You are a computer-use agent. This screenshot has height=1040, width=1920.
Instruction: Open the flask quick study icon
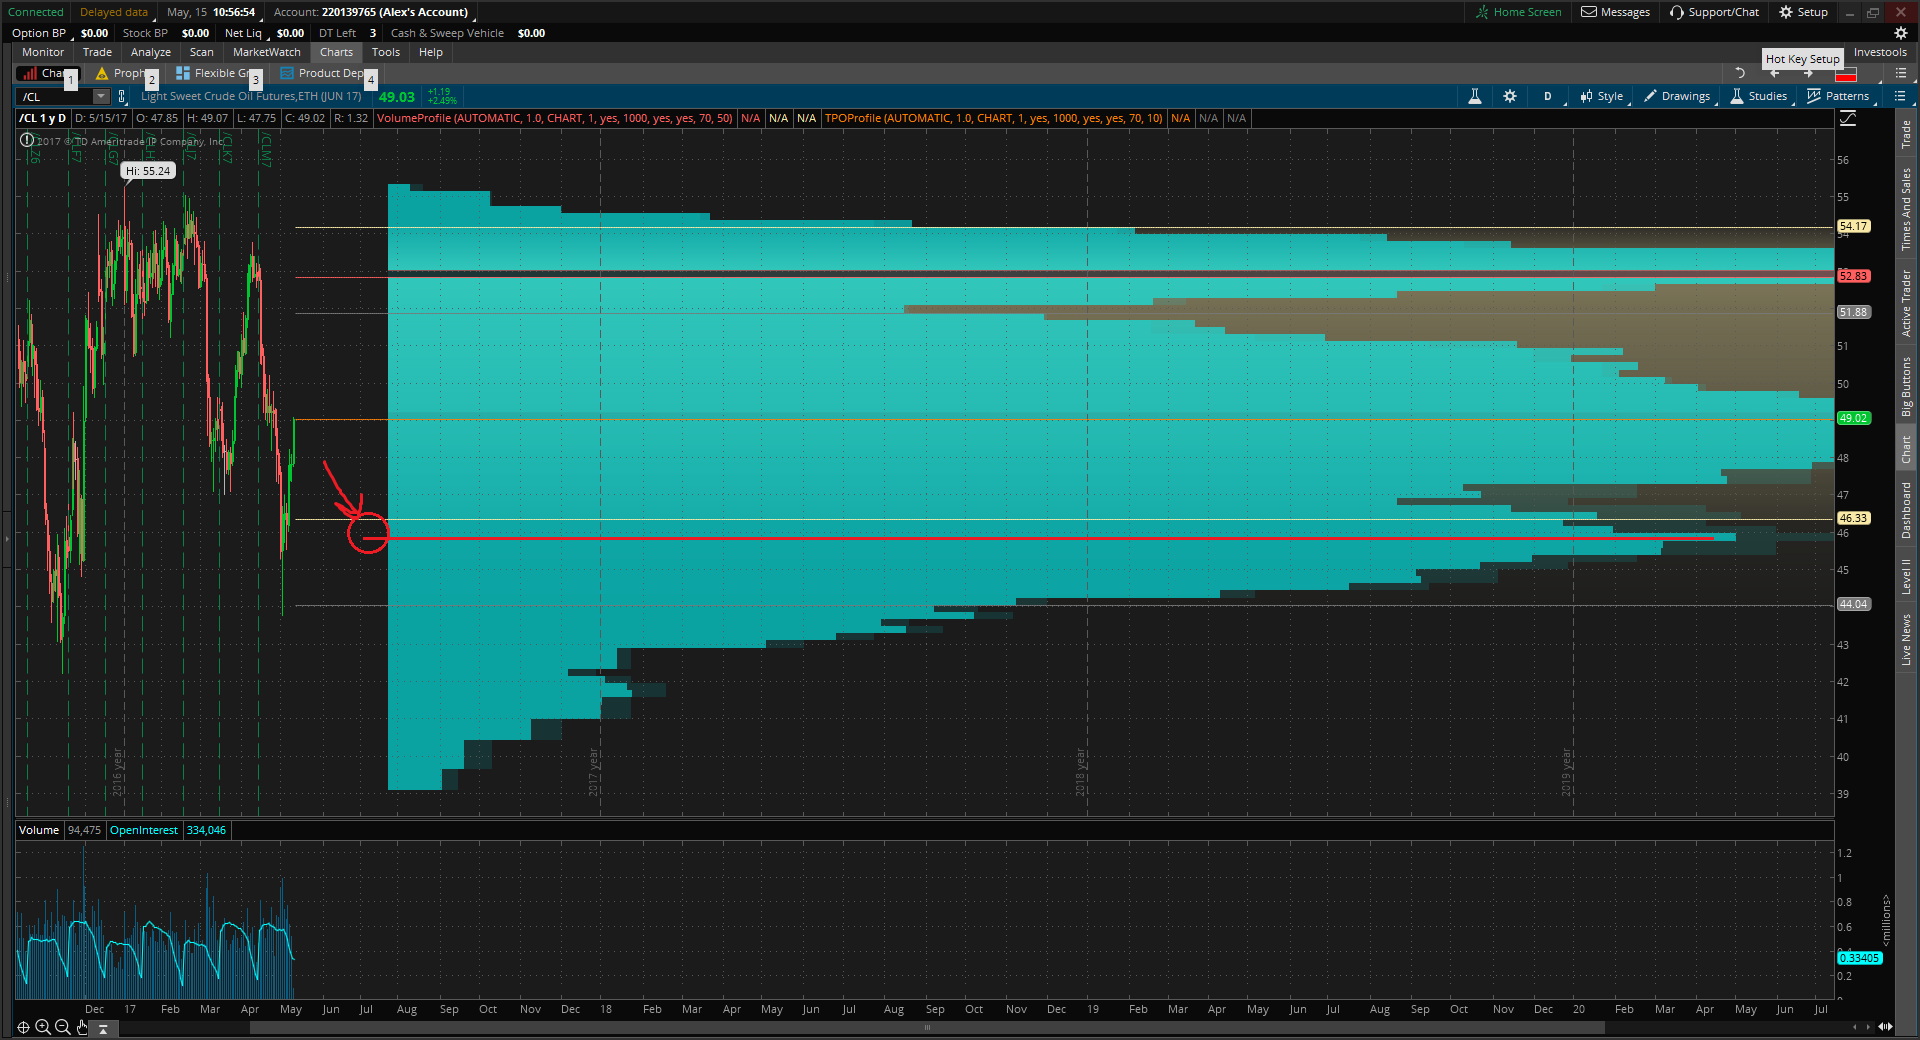(x=1474, y=96)
